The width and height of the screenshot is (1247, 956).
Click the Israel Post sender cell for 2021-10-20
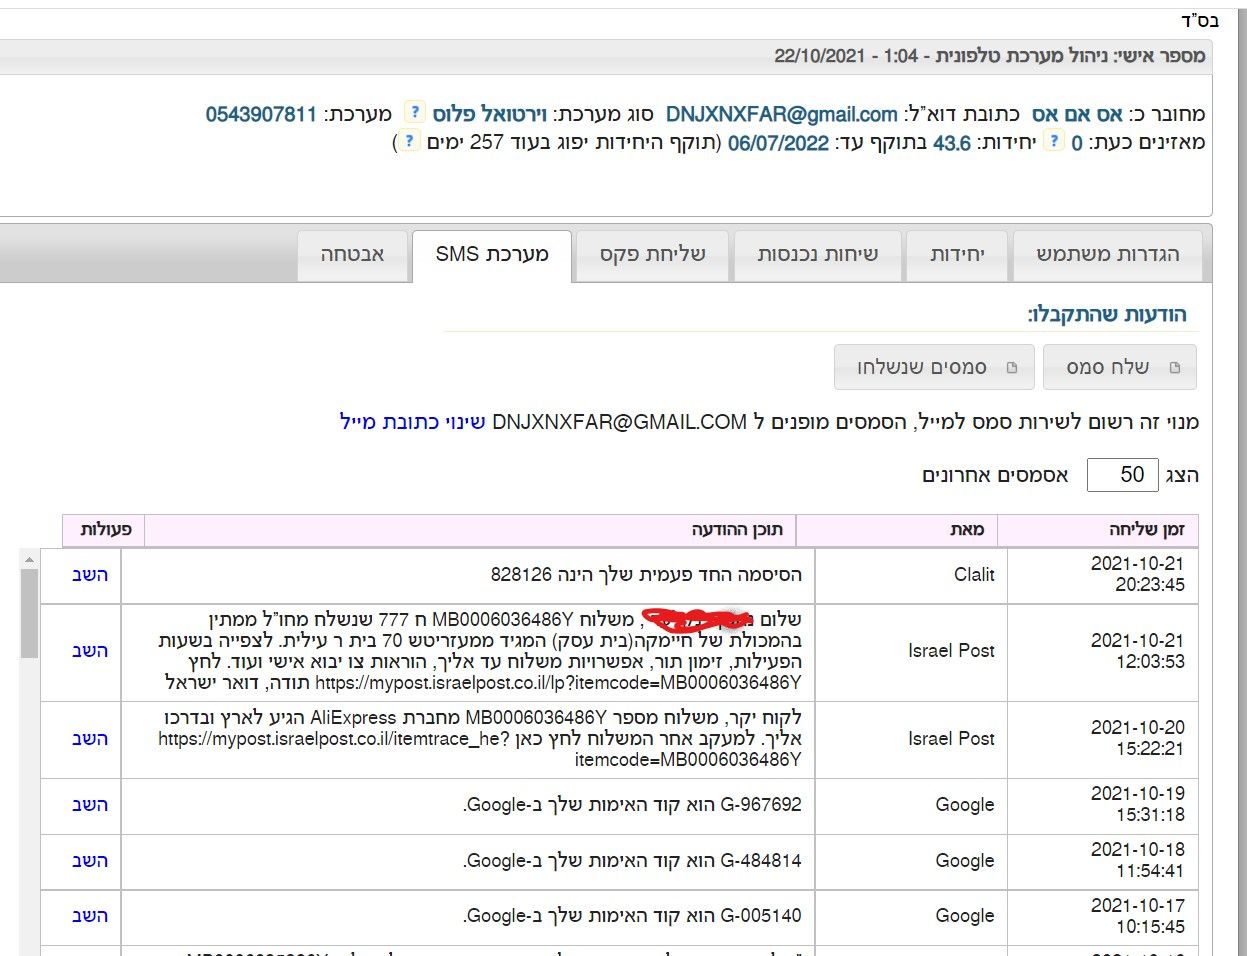(911, 739)
